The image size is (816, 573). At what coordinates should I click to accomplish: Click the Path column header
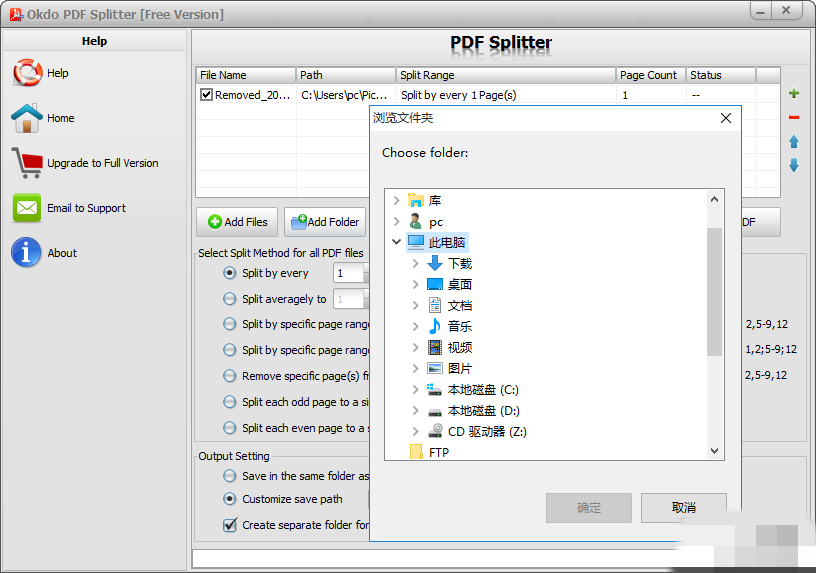coord(346,75)
